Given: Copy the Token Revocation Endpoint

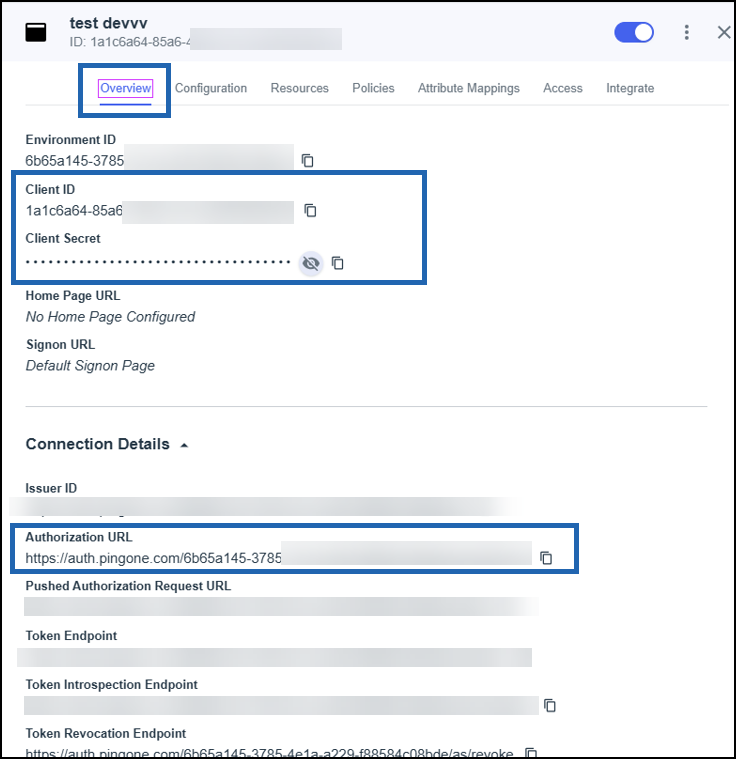Looking at the screenshot, I should 531,753.
